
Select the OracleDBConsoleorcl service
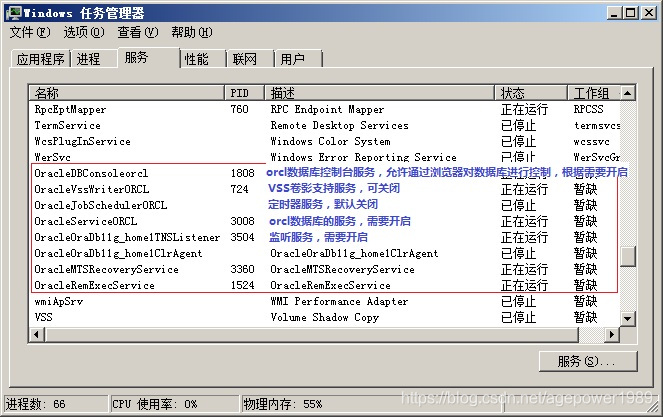(x=91, y=173)
